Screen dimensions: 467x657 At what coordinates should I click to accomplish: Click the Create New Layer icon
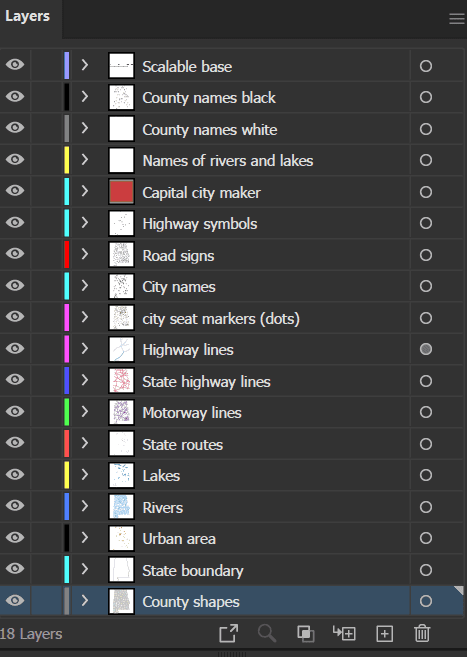tap(384, 634)
